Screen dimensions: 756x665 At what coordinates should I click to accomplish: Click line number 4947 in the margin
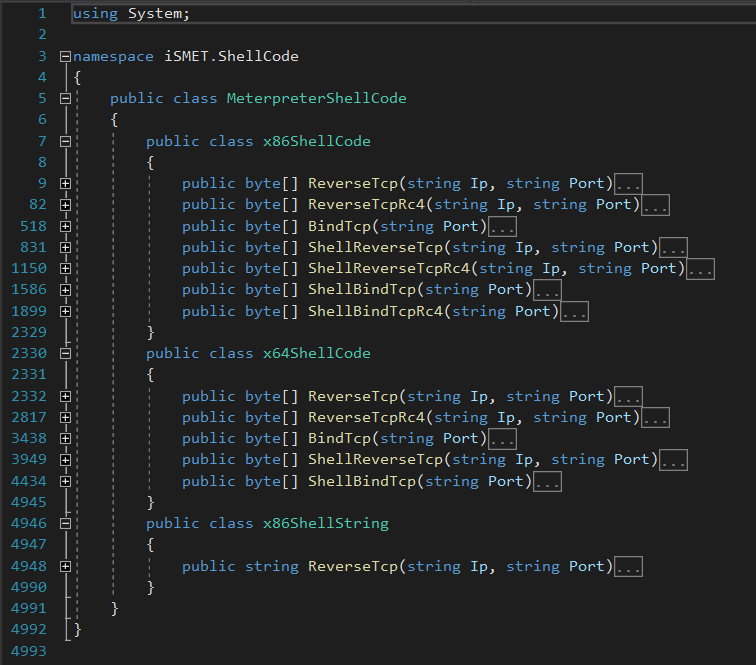pyautogui.click(x=29, y=544)
